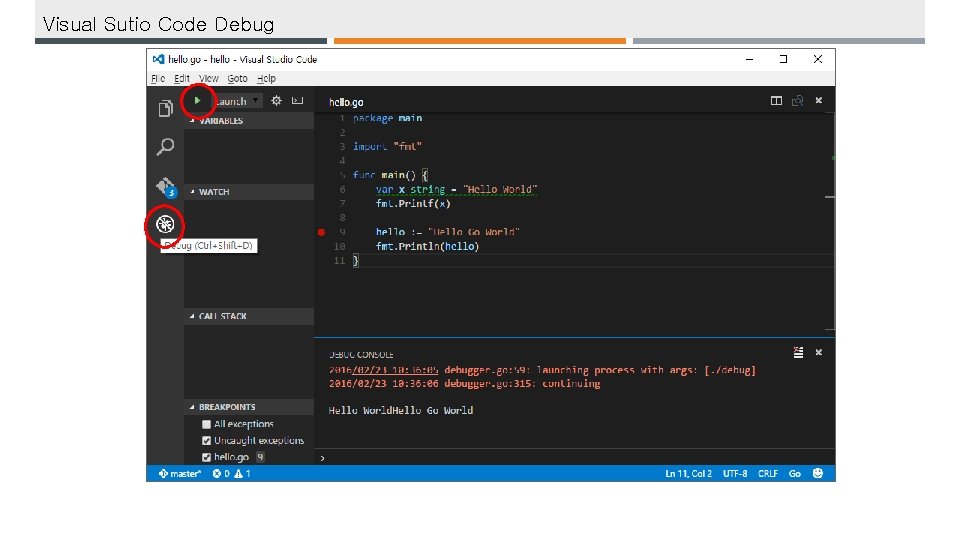Open launch configuration dropdown
Viewport: 960px width, 540px height.
click(238, 101)
